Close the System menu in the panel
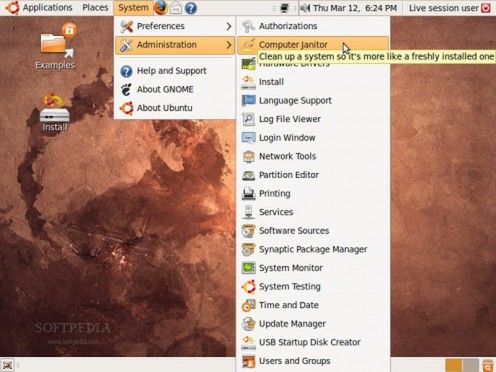The image size is (496, 372). coord(133,7)
